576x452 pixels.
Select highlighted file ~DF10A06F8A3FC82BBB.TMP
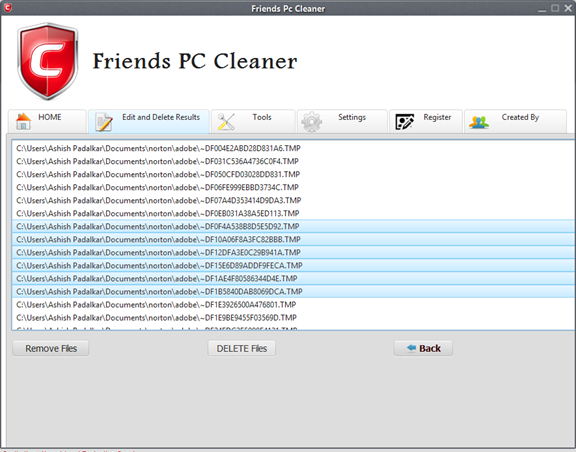293,240
